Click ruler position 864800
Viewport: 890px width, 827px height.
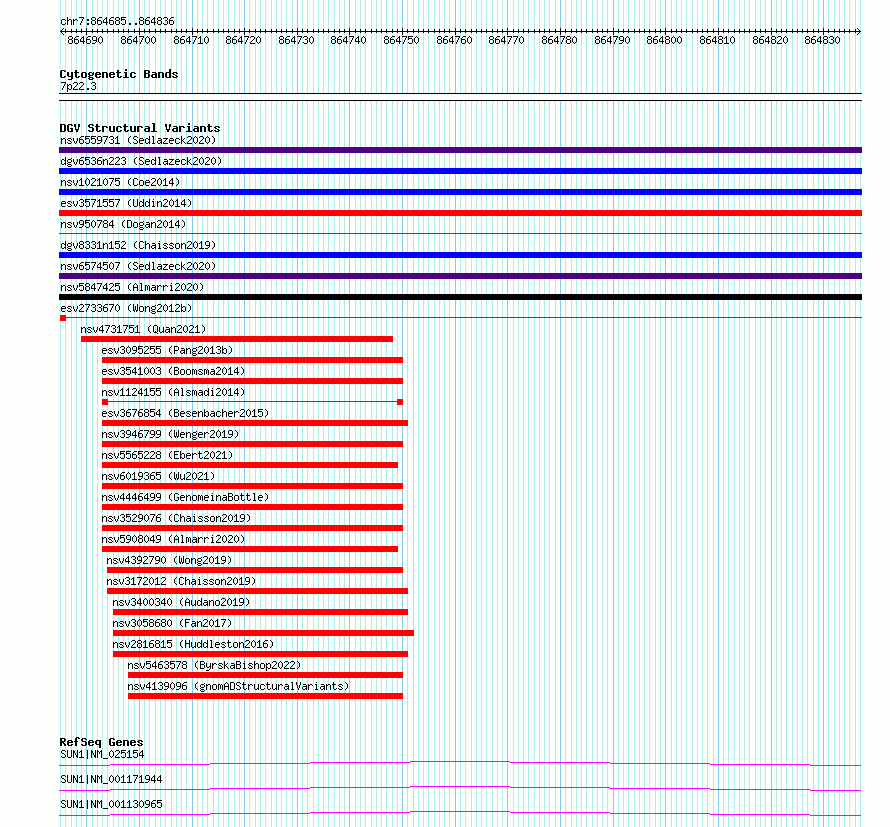click(664, 40)
